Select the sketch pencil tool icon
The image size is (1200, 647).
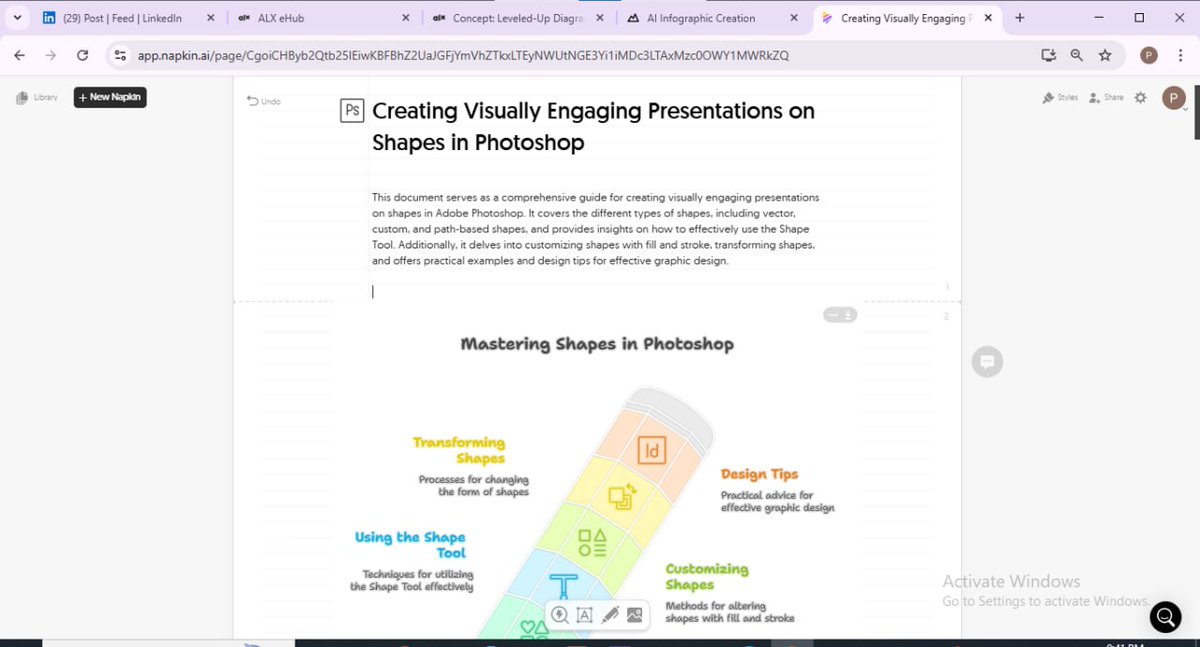click(609, 615)
